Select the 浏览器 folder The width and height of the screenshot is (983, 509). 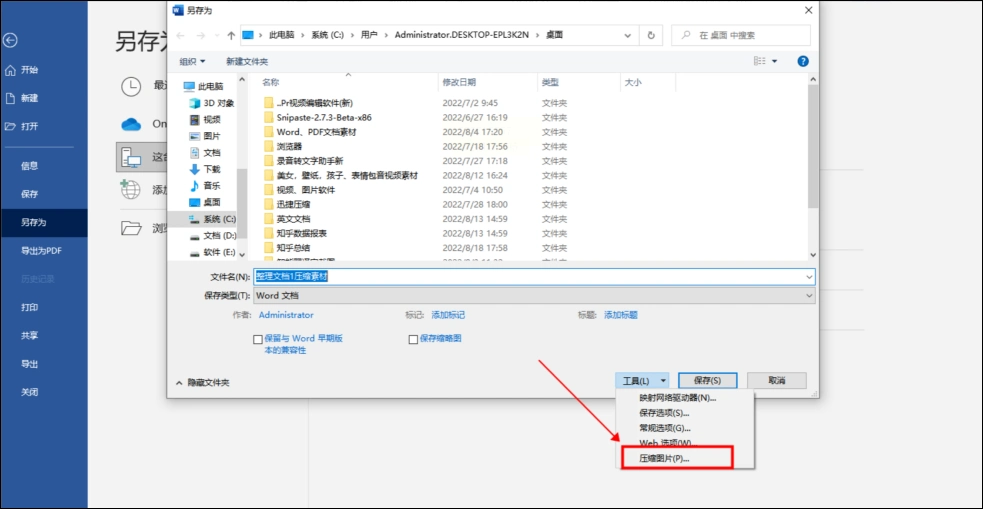click(282, 147)
